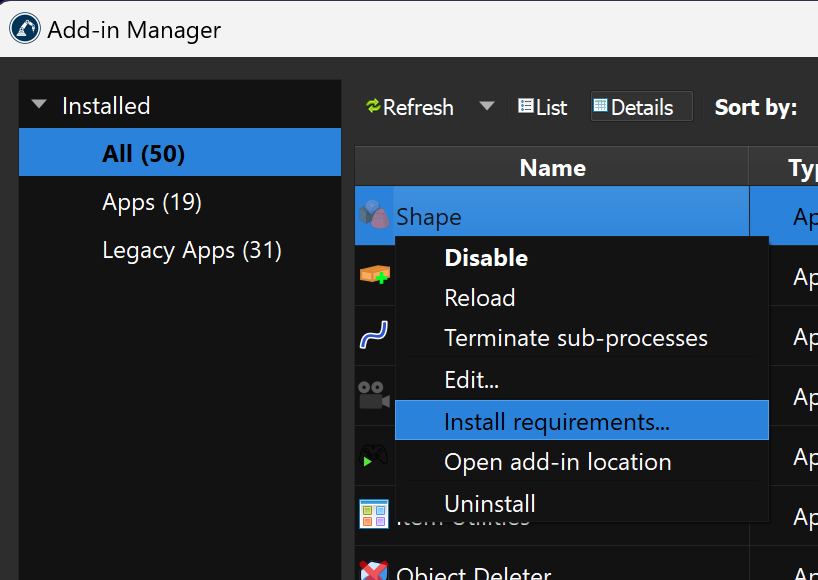Click the game controller add-in icon
Screen dimensions: 818x580
[374, 456]
